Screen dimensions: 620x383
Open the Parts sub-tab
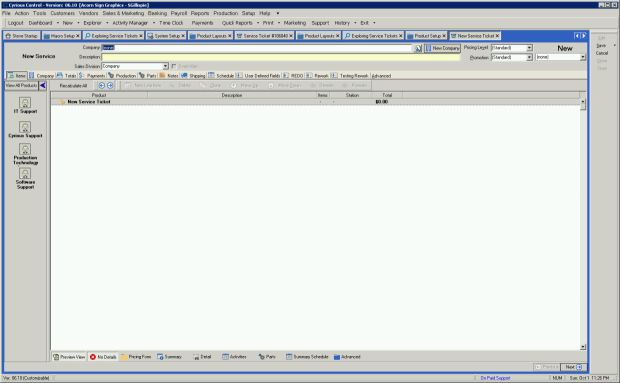click(x=148, y=75)
